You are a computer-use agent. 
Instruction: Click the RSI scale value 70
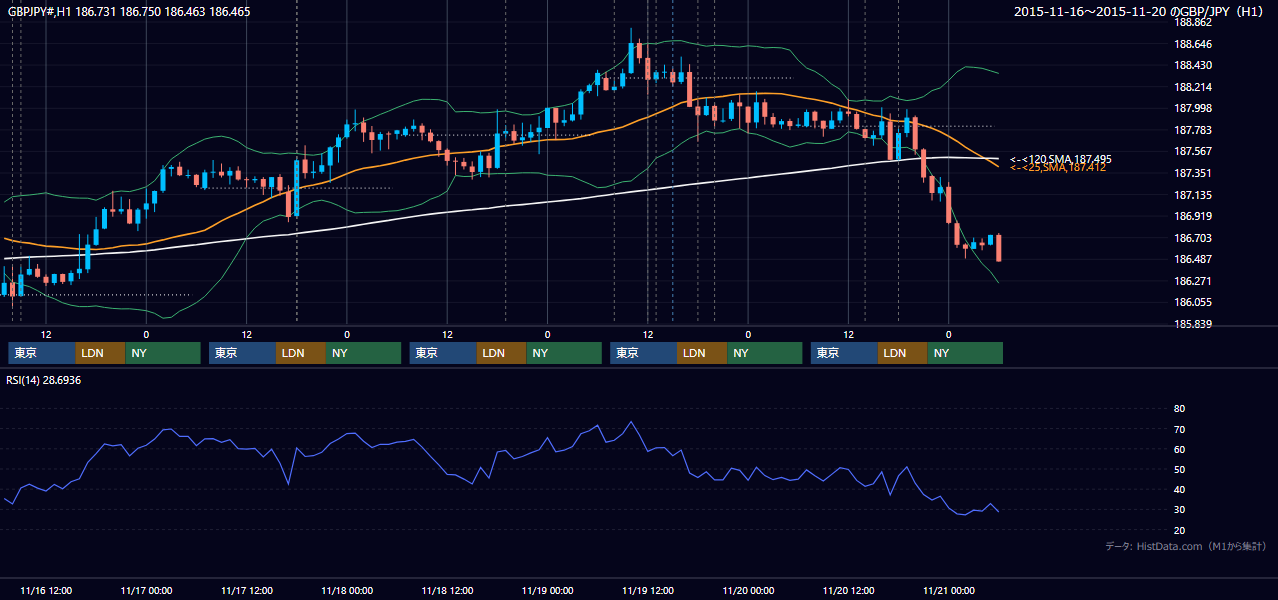1179,430
